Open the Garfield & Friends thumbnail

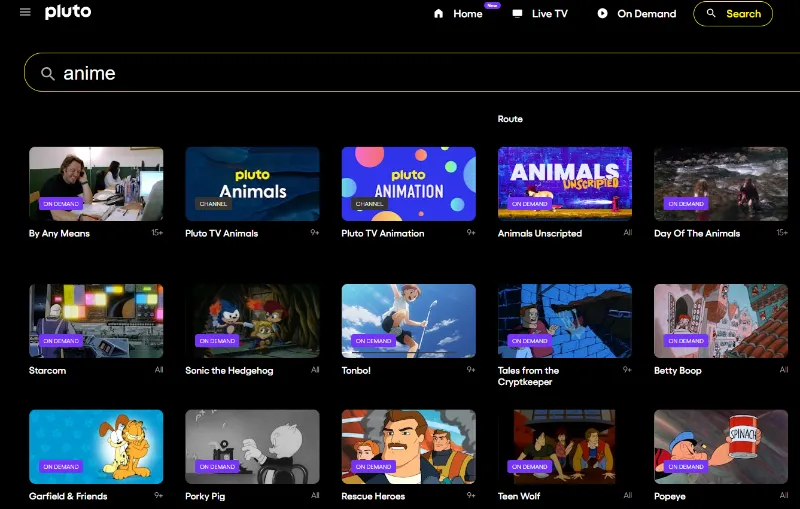(96, 446)
